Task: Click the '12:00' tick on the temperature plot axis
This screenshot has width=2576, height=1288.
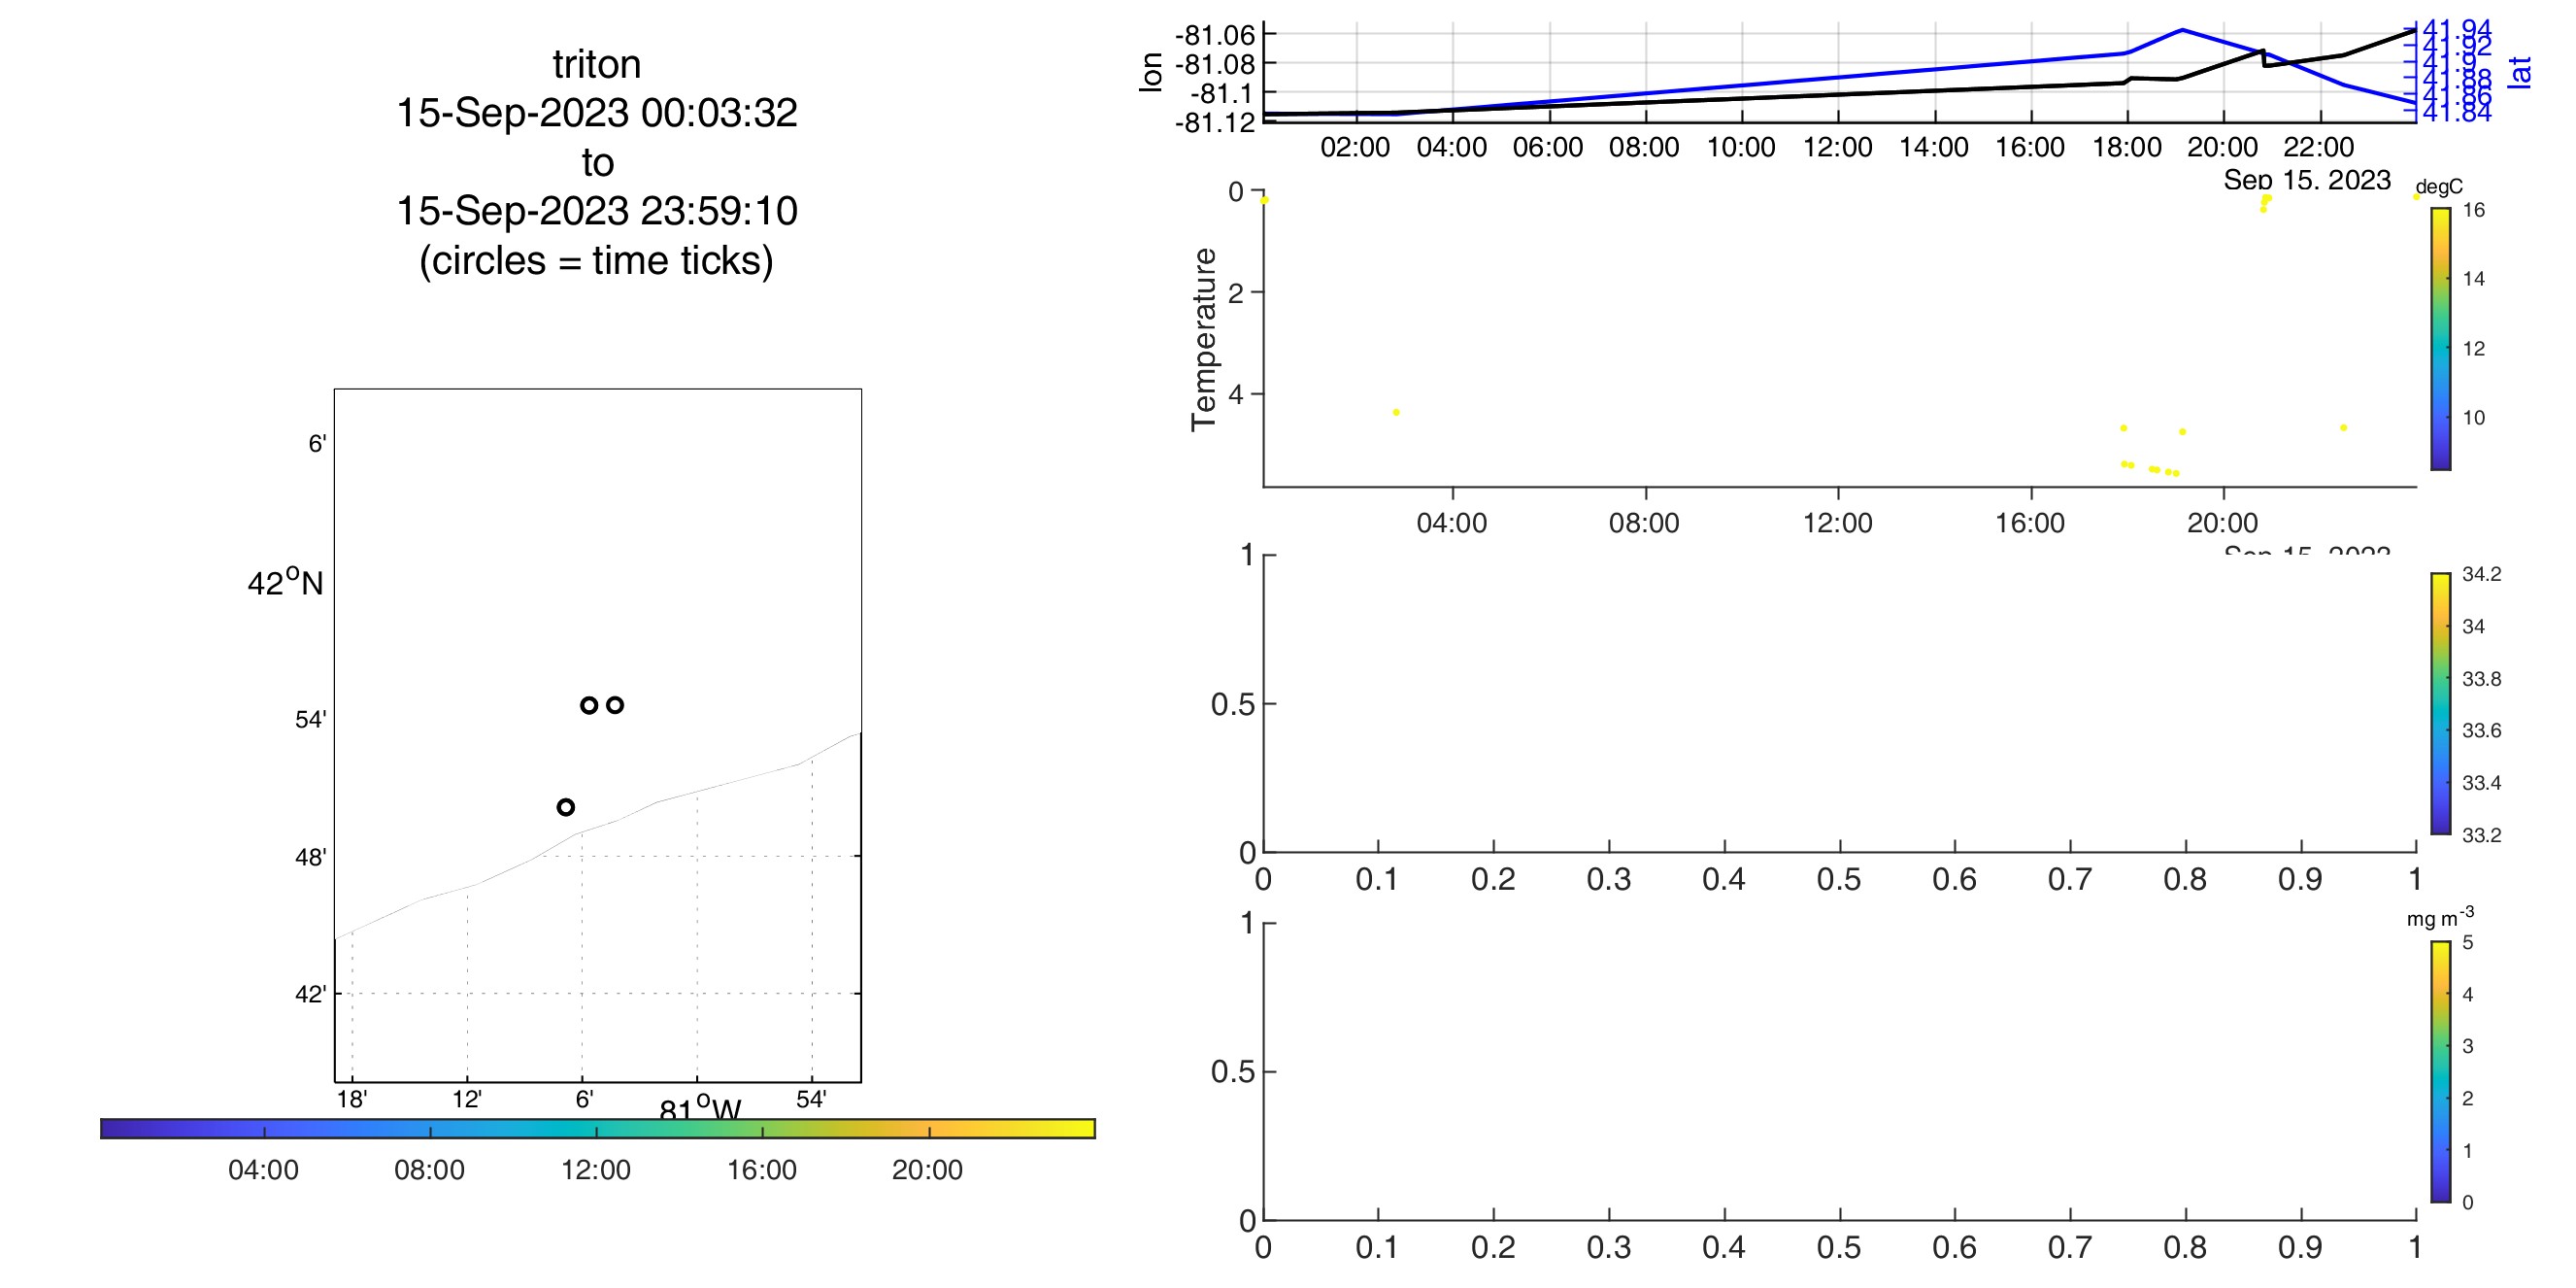Action: (1838, 523)
